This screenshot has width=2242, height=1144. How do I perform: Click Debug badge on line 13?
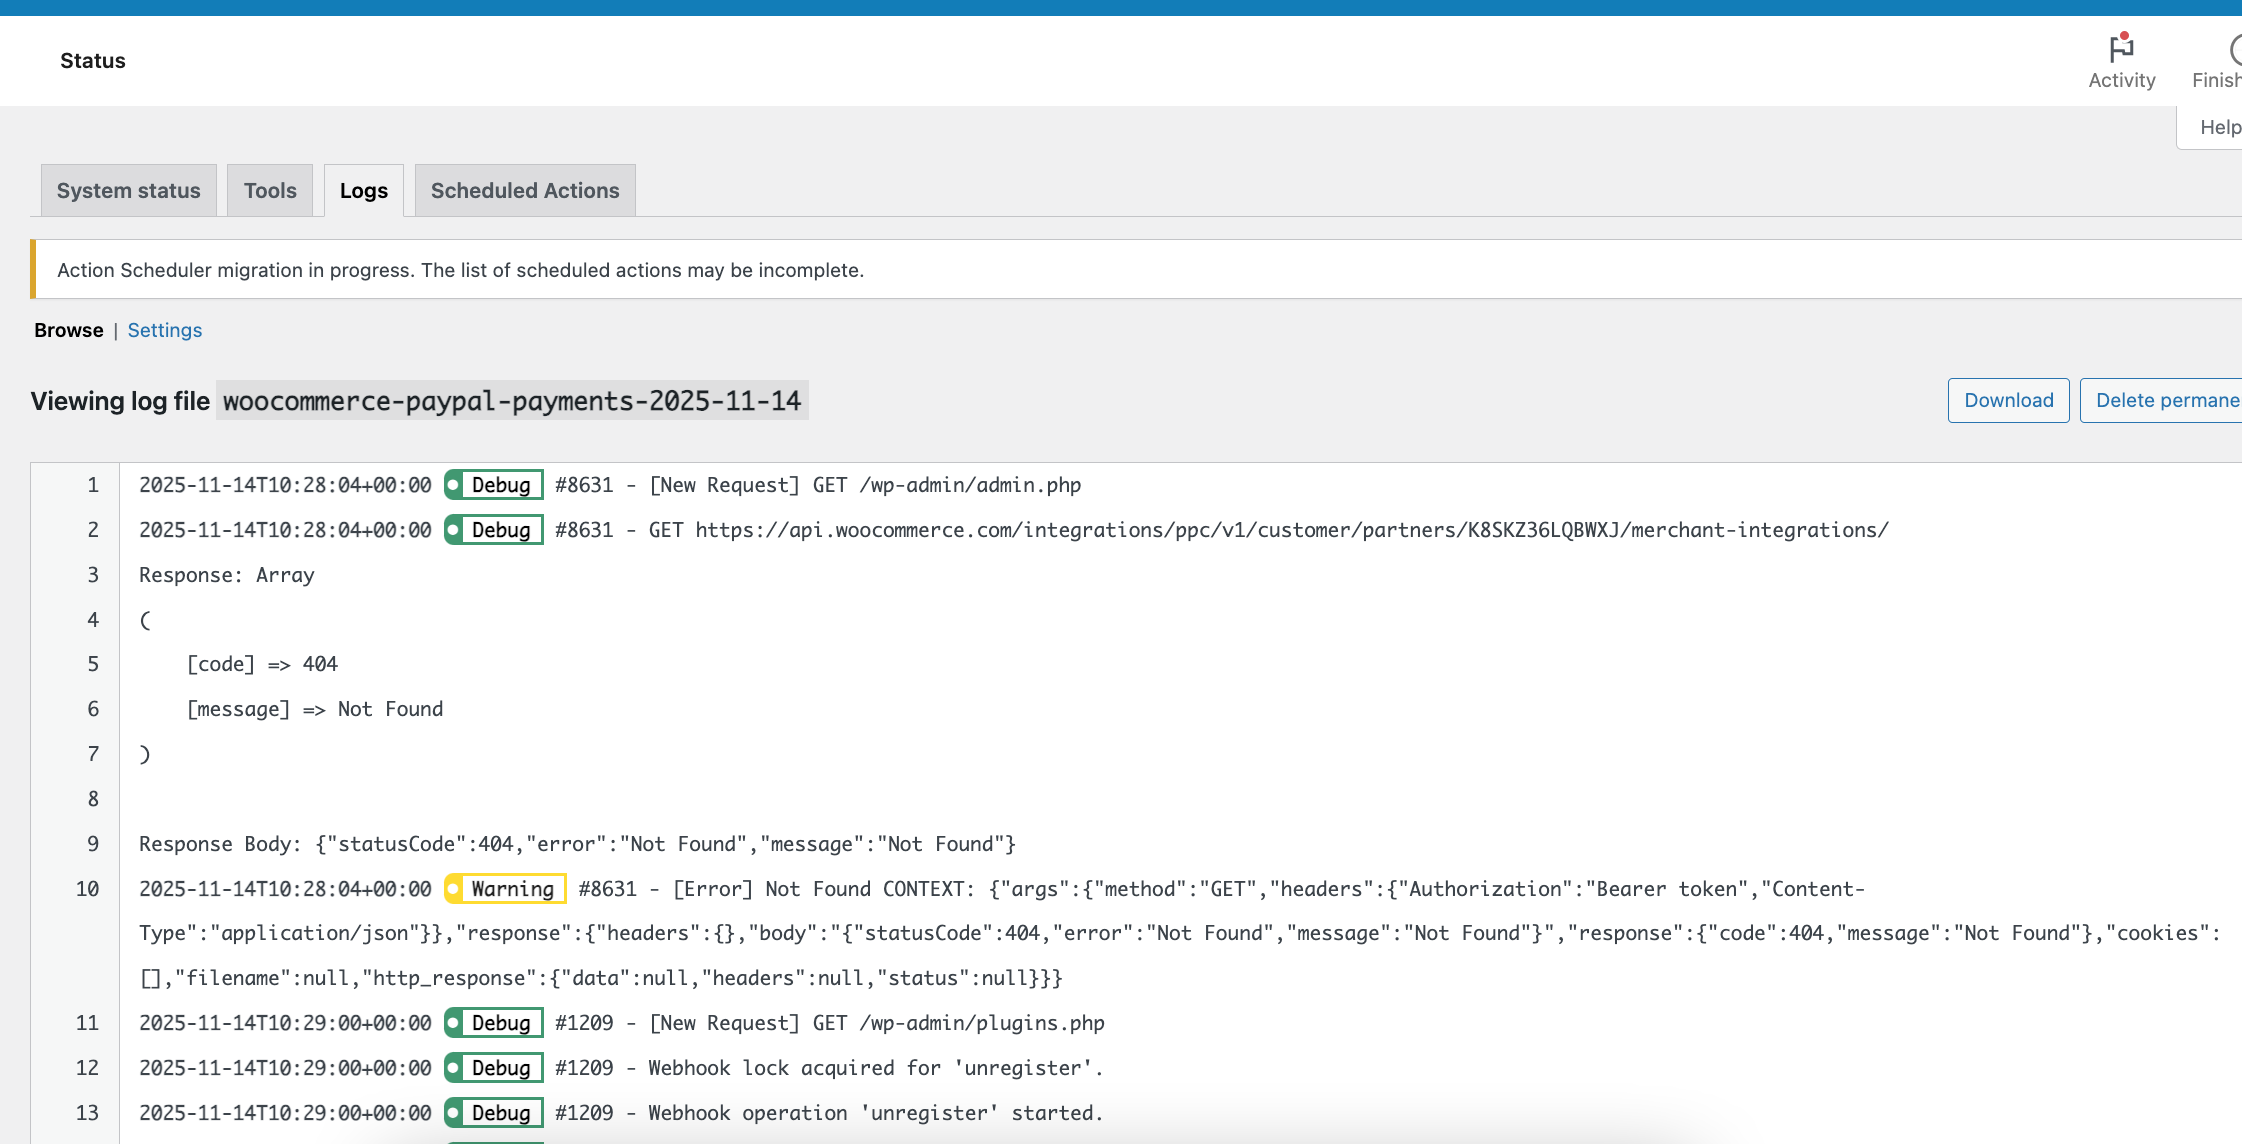tap(494, 1113)
